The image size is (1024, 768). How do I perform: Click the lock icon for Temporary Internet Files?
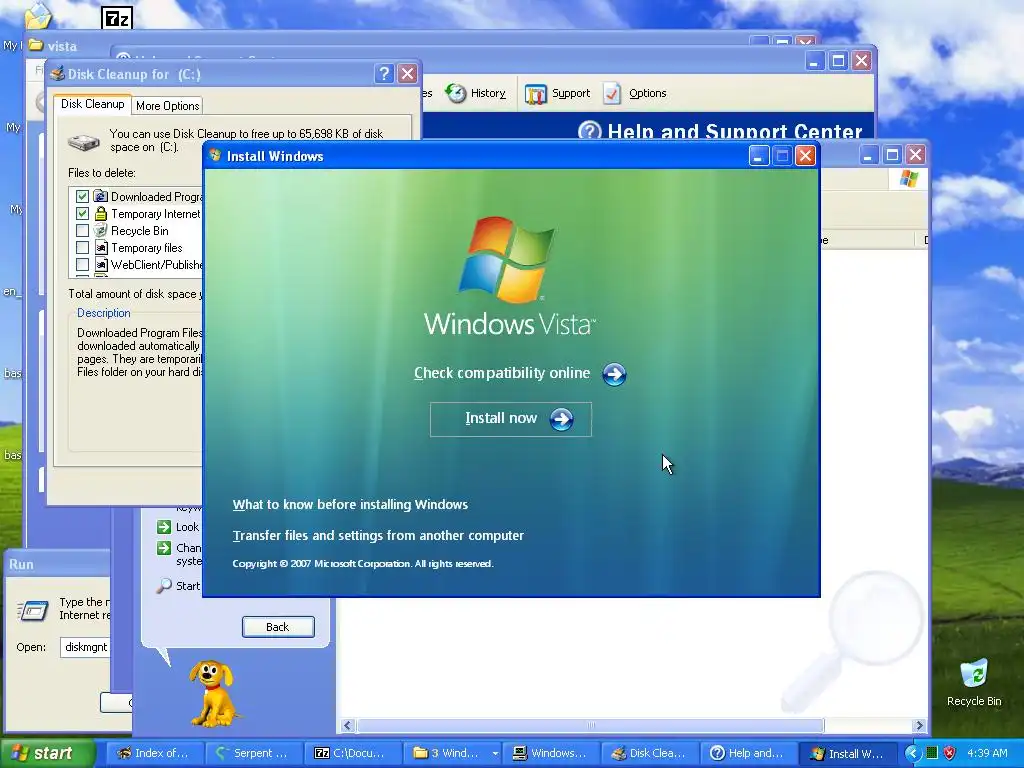tap(101, 214)
